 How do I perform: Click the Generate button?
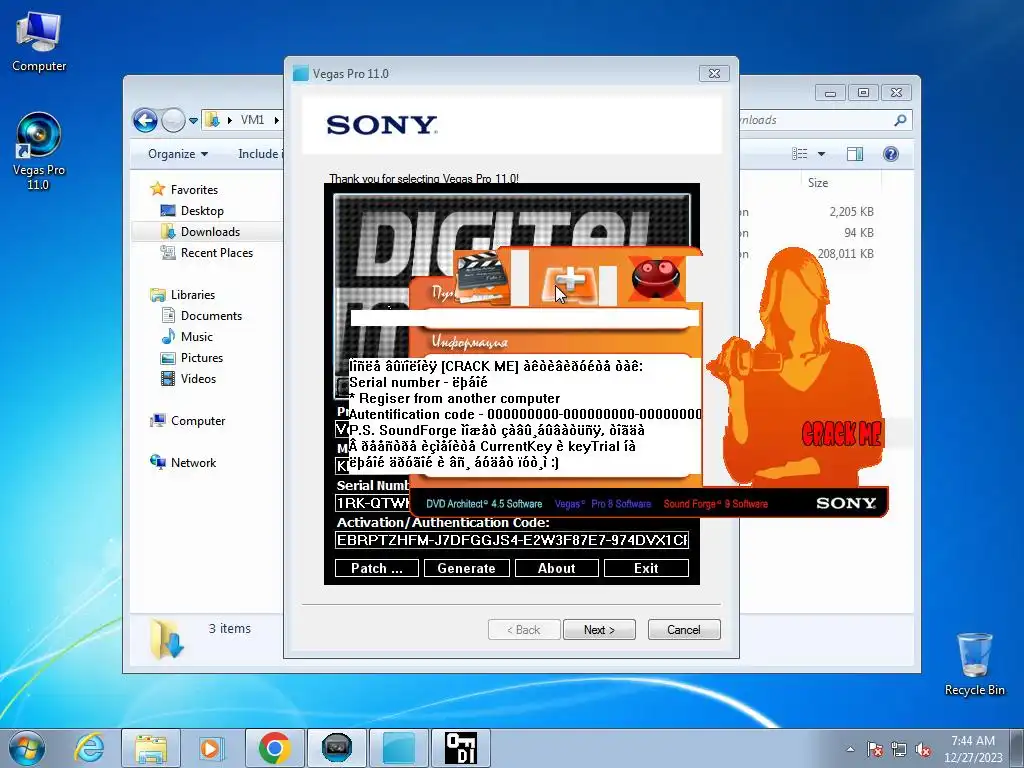pyautogui.click(x=466, y=568)
